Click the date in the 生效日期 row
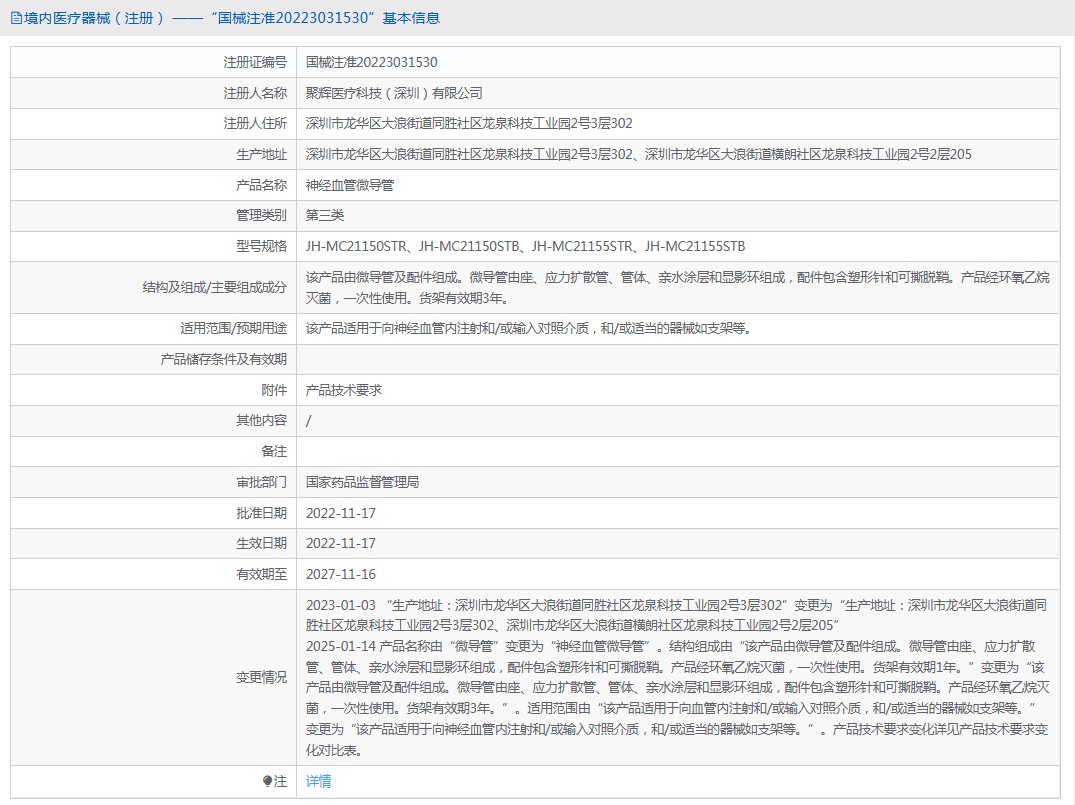This screenshot has width=1075, height=805. pyautogui.click(x=341, y=543)
